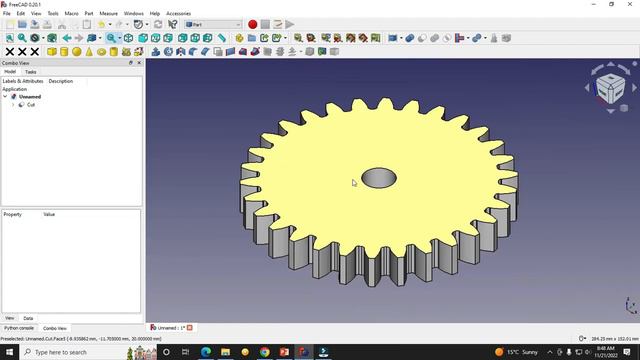The width and height of the screenshot is (640, 360).
Task: Click the What's This help cursor icon
Action: [x=172, y=24]
